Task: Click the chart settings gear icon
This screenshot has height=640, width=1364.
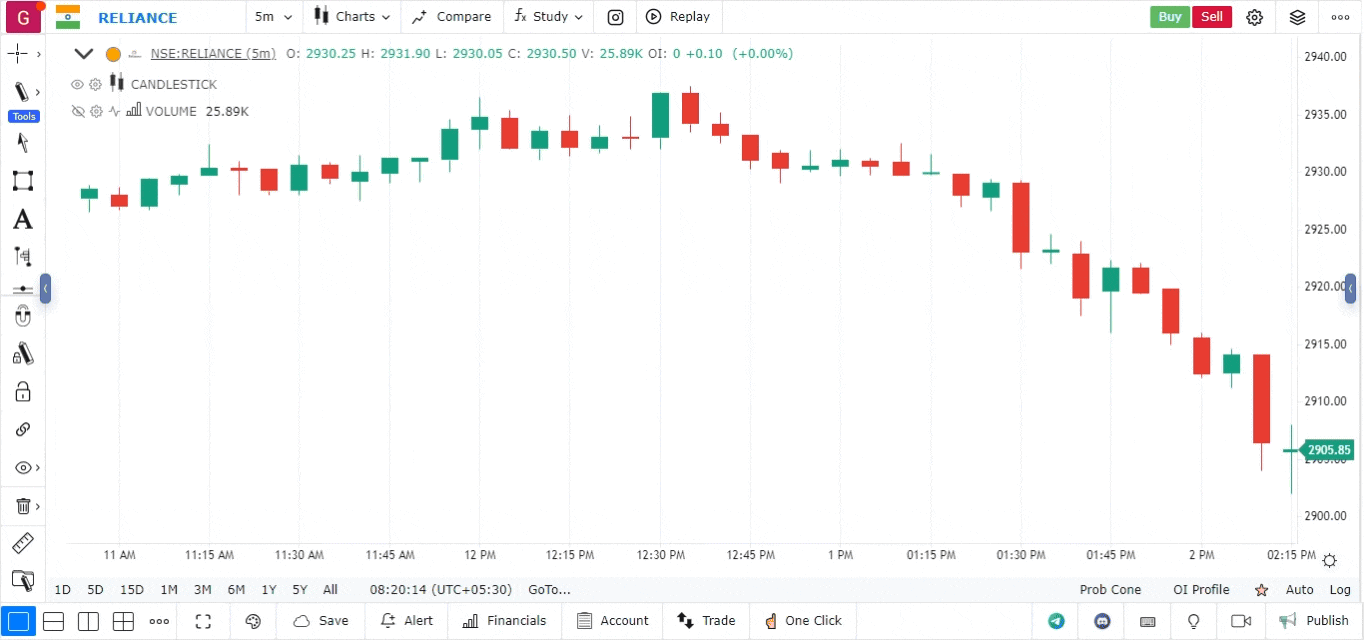Action: pos(1255,17)
